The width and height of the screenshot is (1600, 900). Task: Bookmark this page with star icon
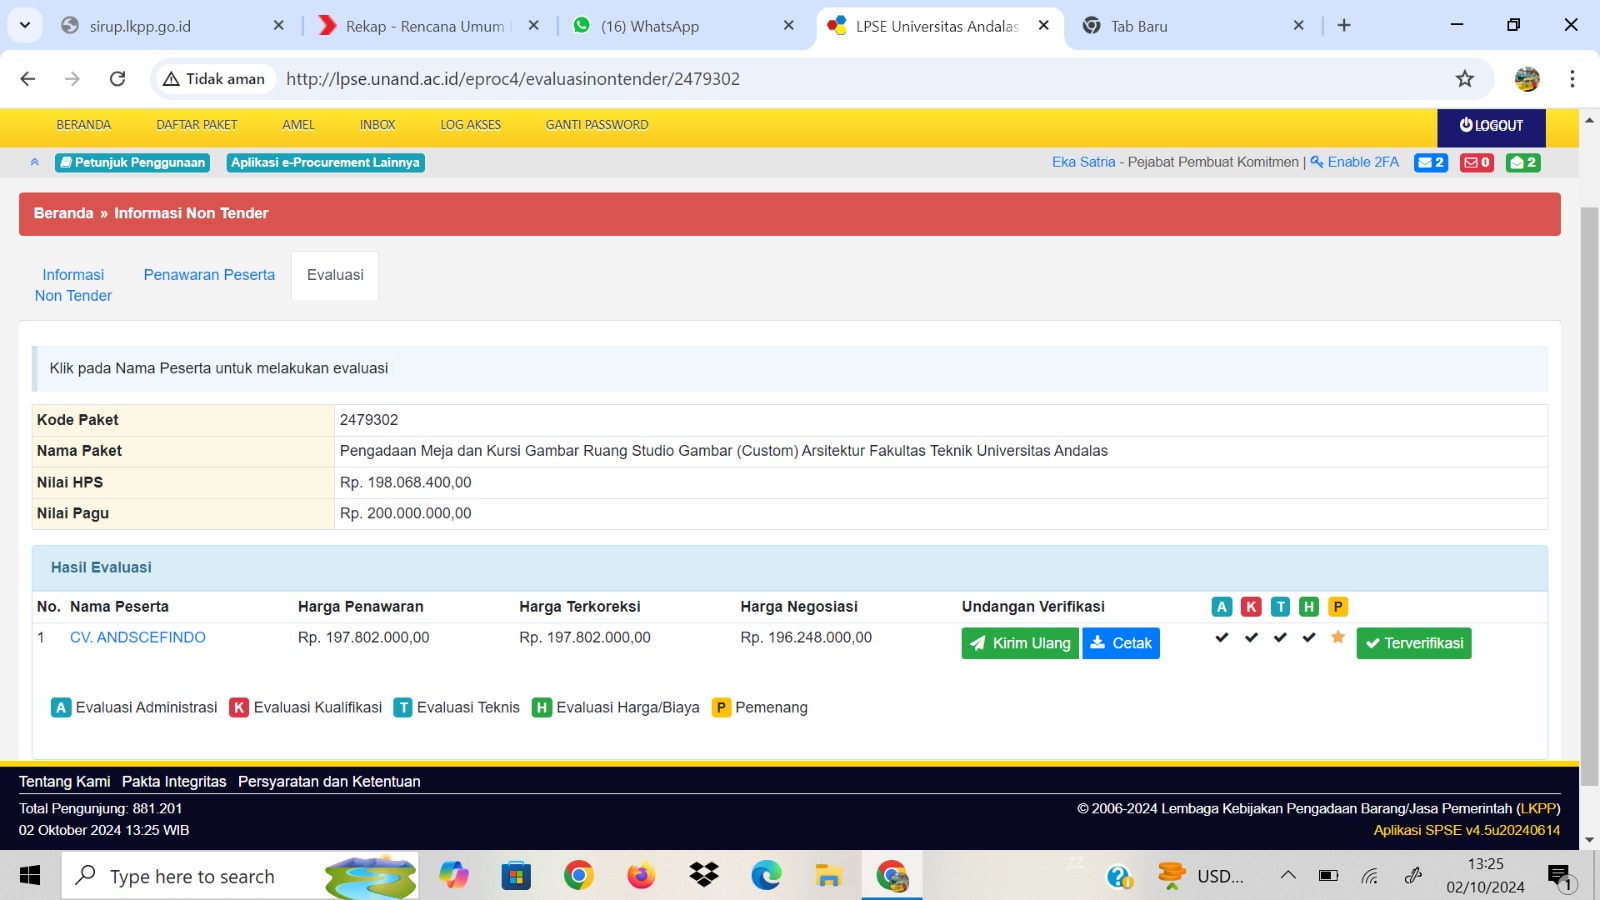click(1464, 79)
